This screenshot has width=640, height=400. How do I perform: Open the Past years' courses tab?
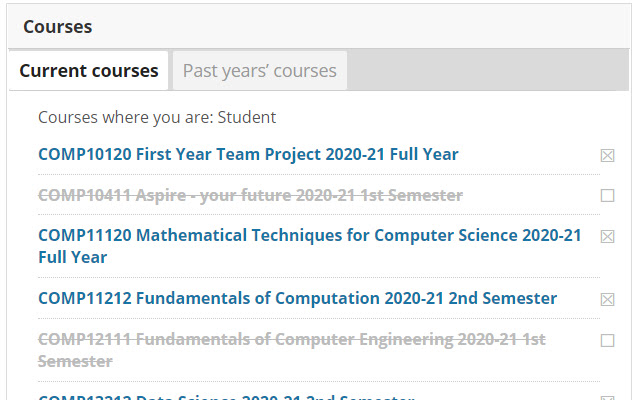(x=259, y=71)
